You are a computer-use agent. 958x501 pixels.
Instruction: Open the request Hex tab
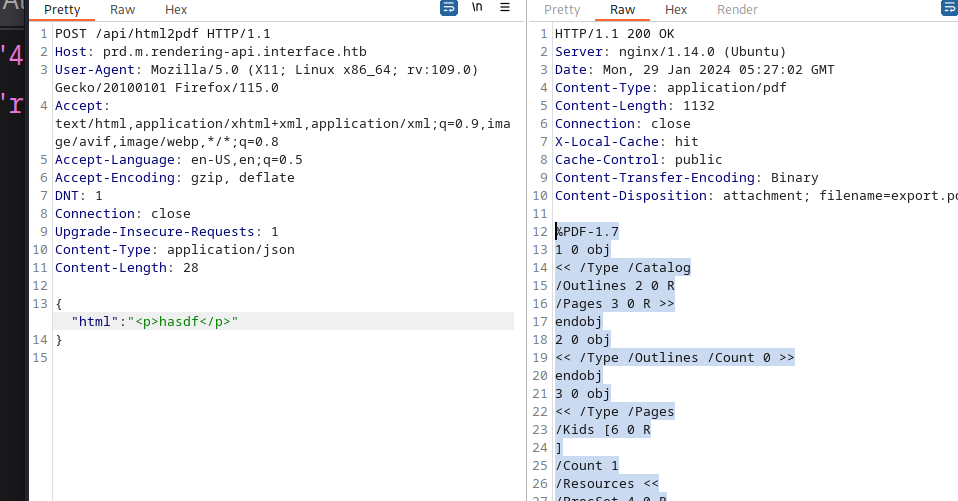point(176,10)
